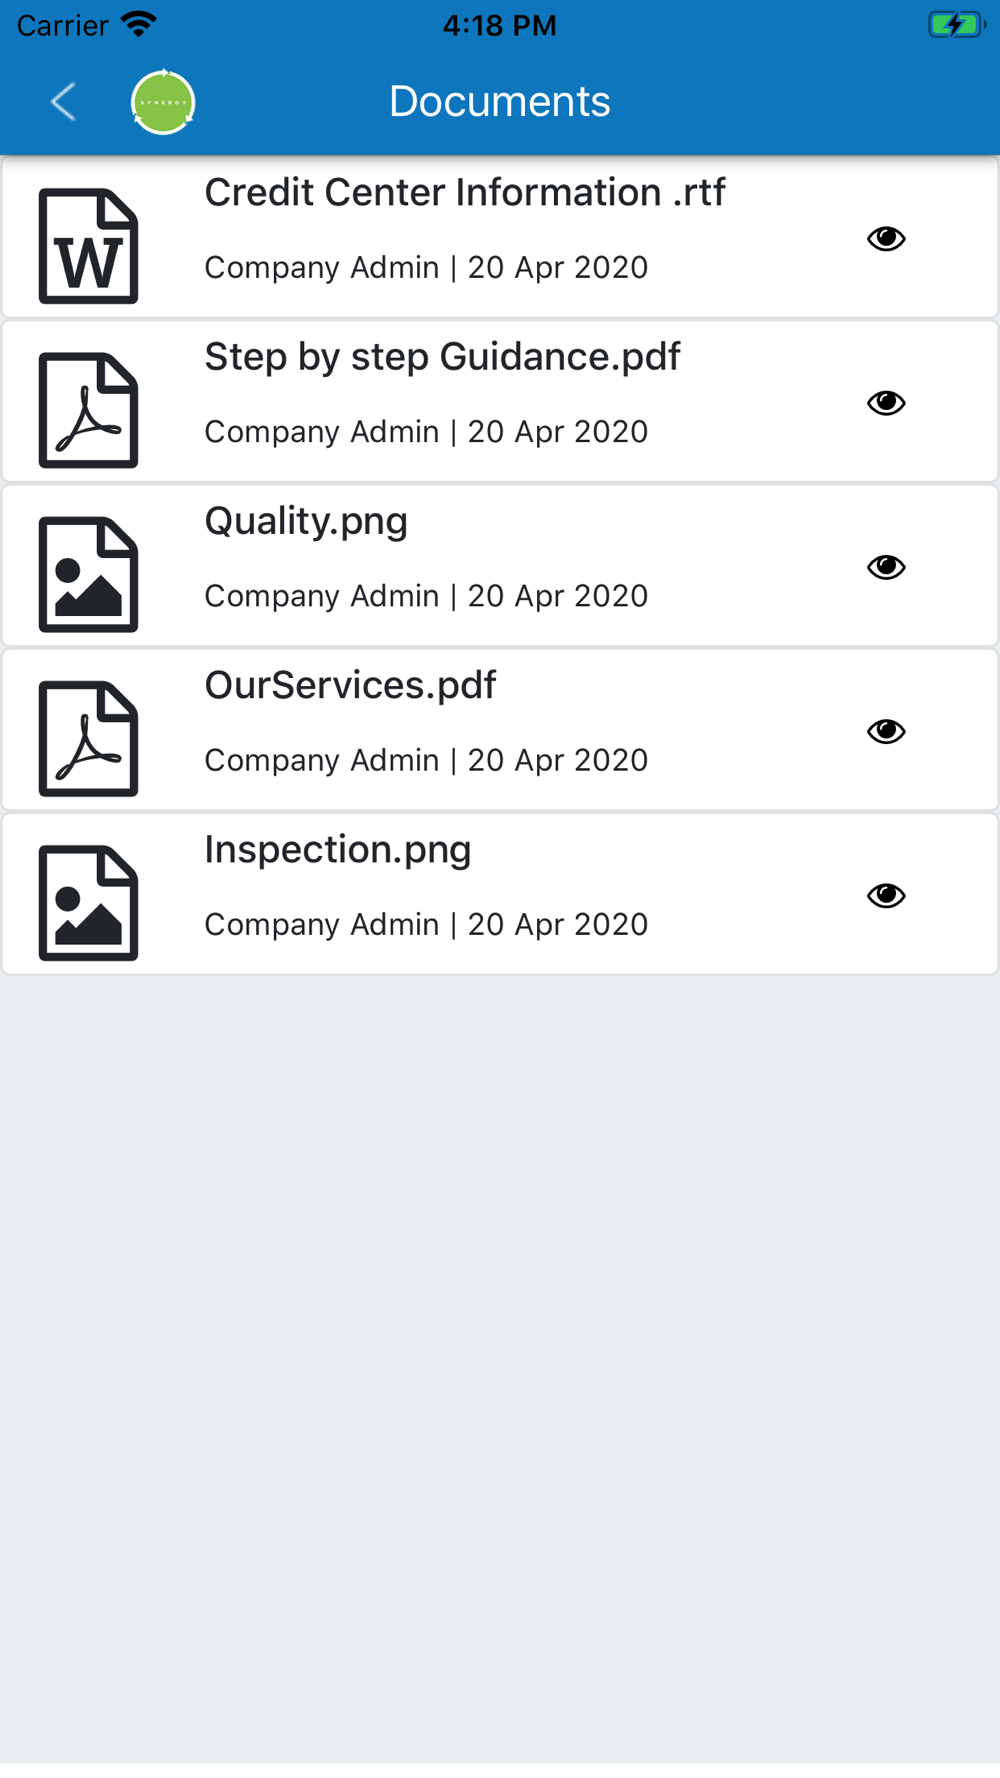The width and height of the screenshot is (1000, 1778).
Task: Open the Credit Center Information .rtf title
Action: coord(465,192)
